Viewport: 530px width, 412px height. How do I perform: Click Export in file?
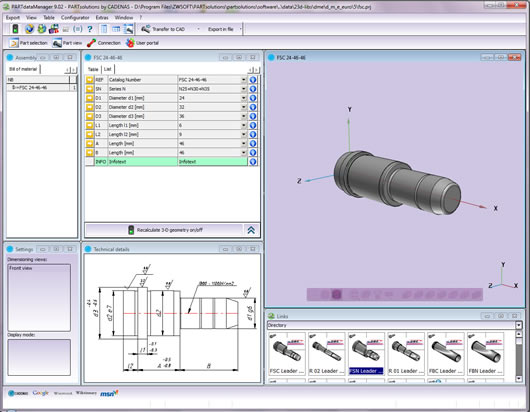tap(220, 29)
